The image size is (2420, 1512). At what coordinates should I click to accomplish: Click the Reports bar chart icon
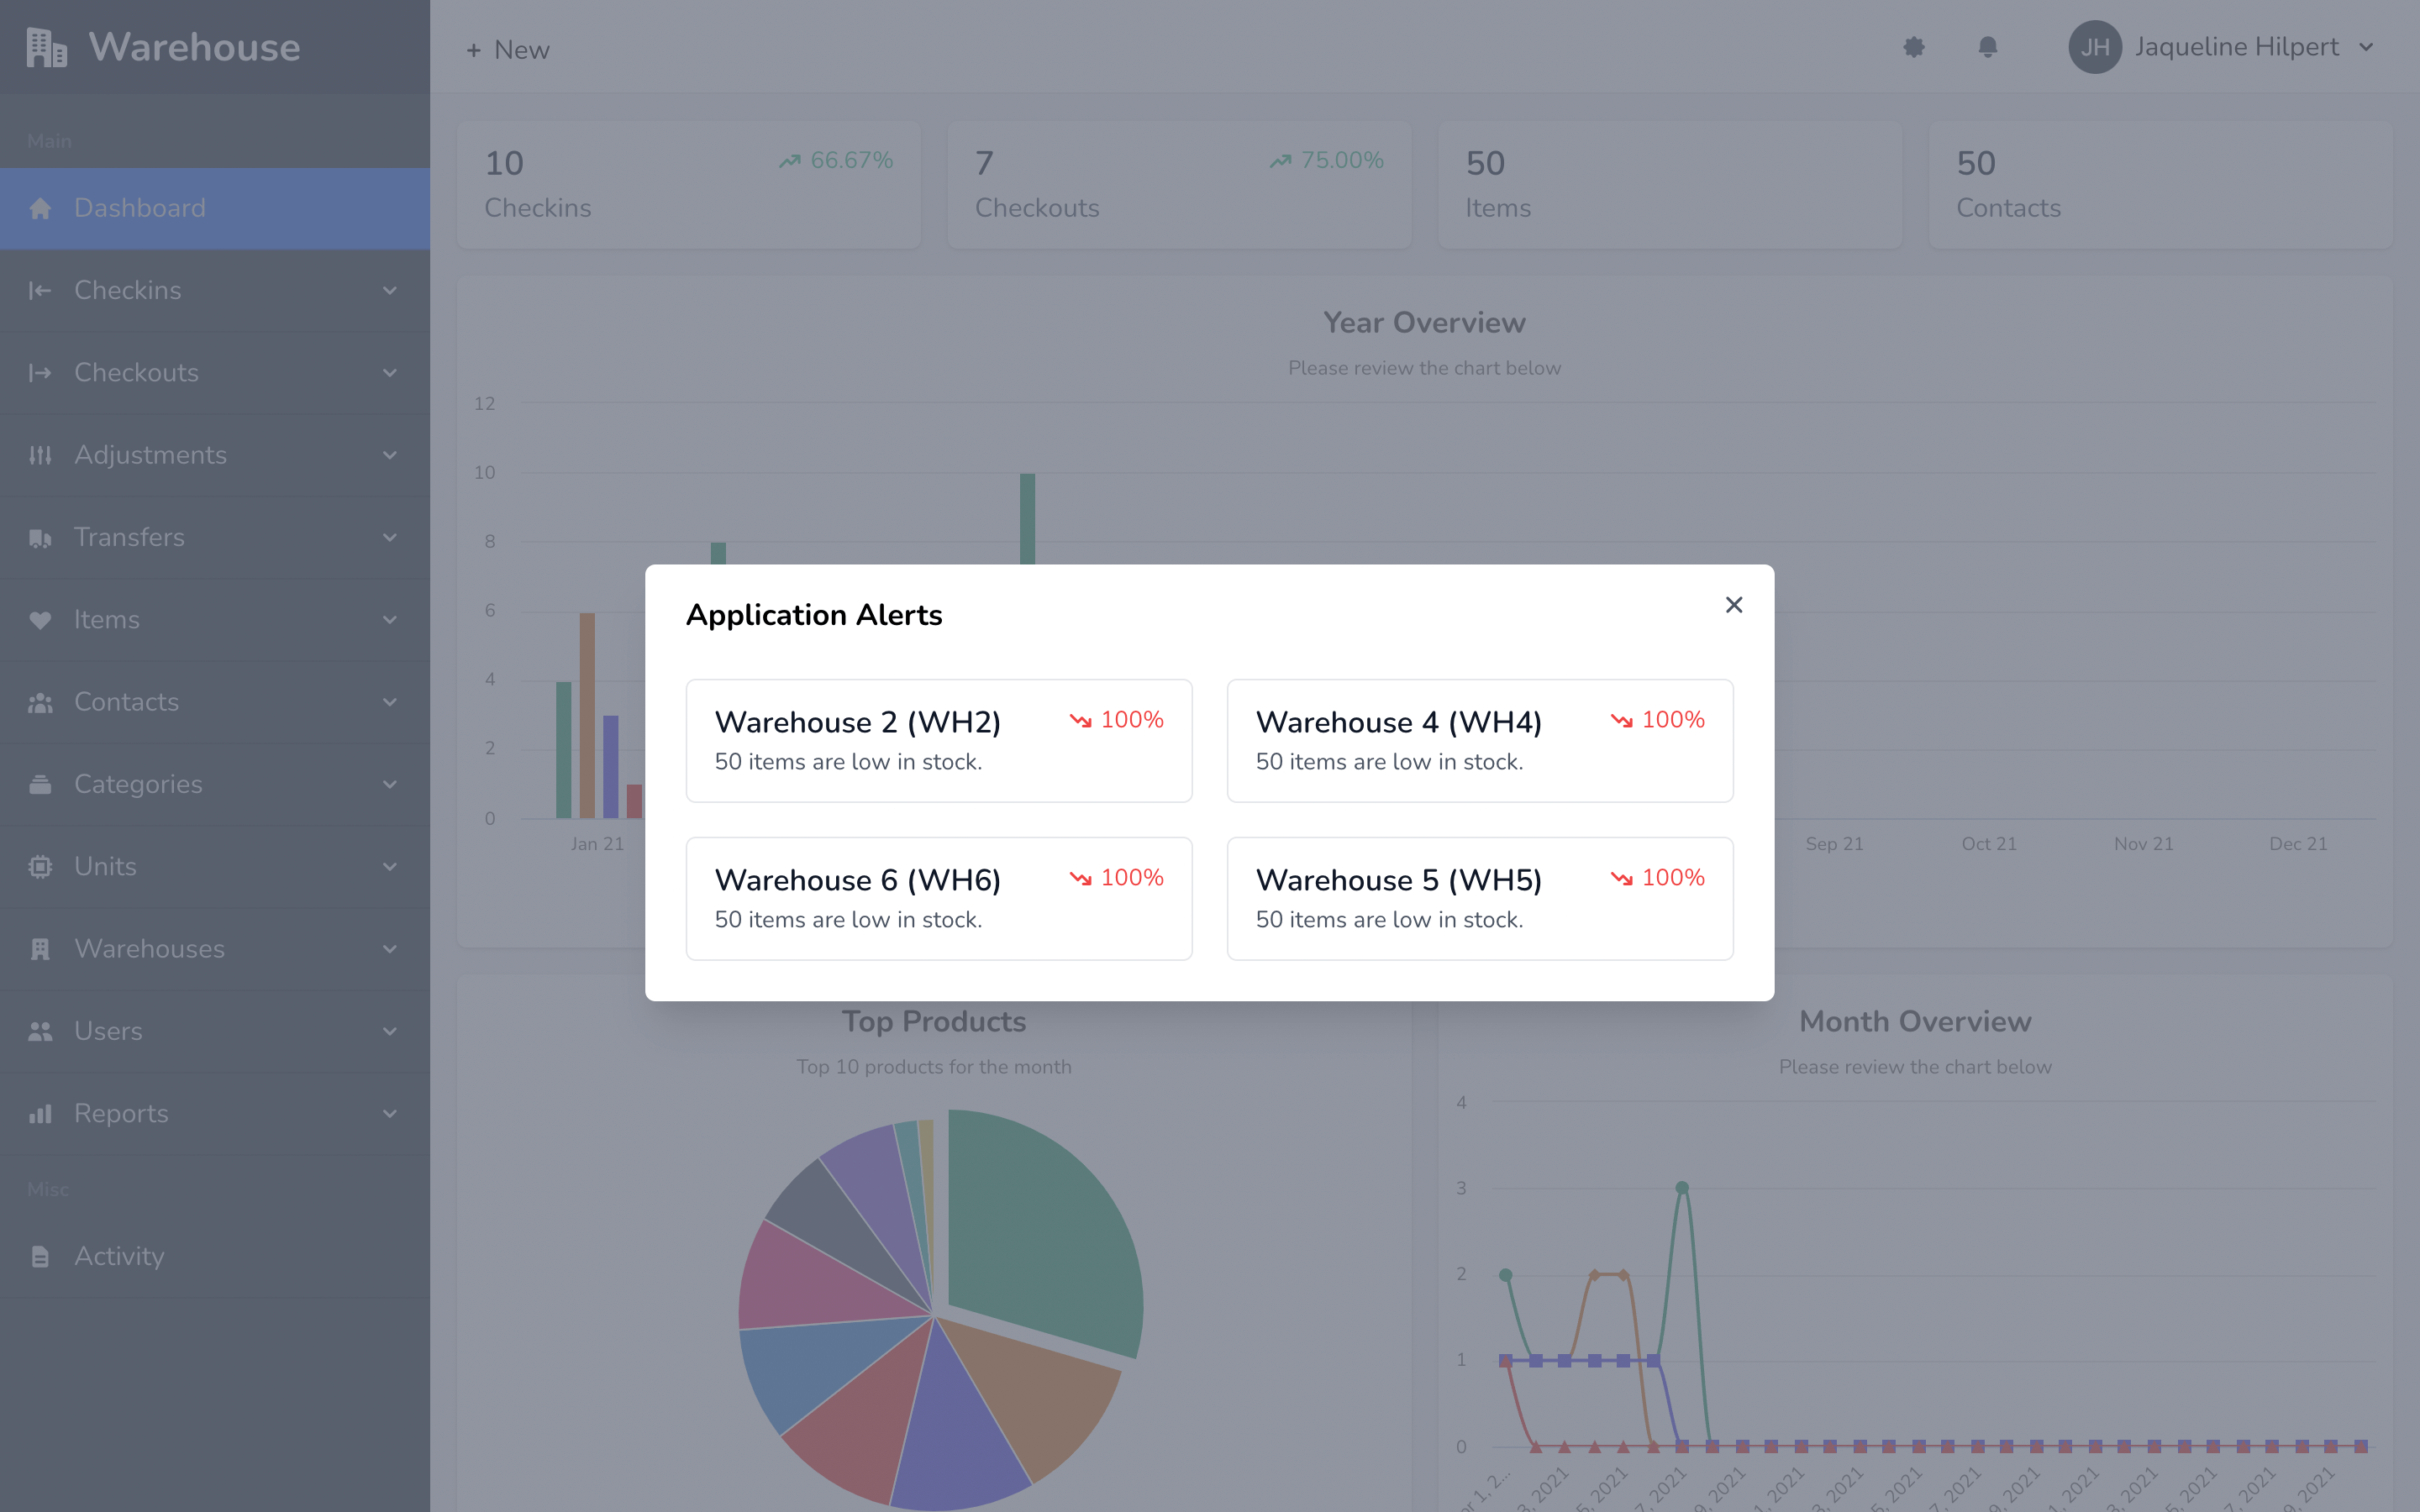40,1114
